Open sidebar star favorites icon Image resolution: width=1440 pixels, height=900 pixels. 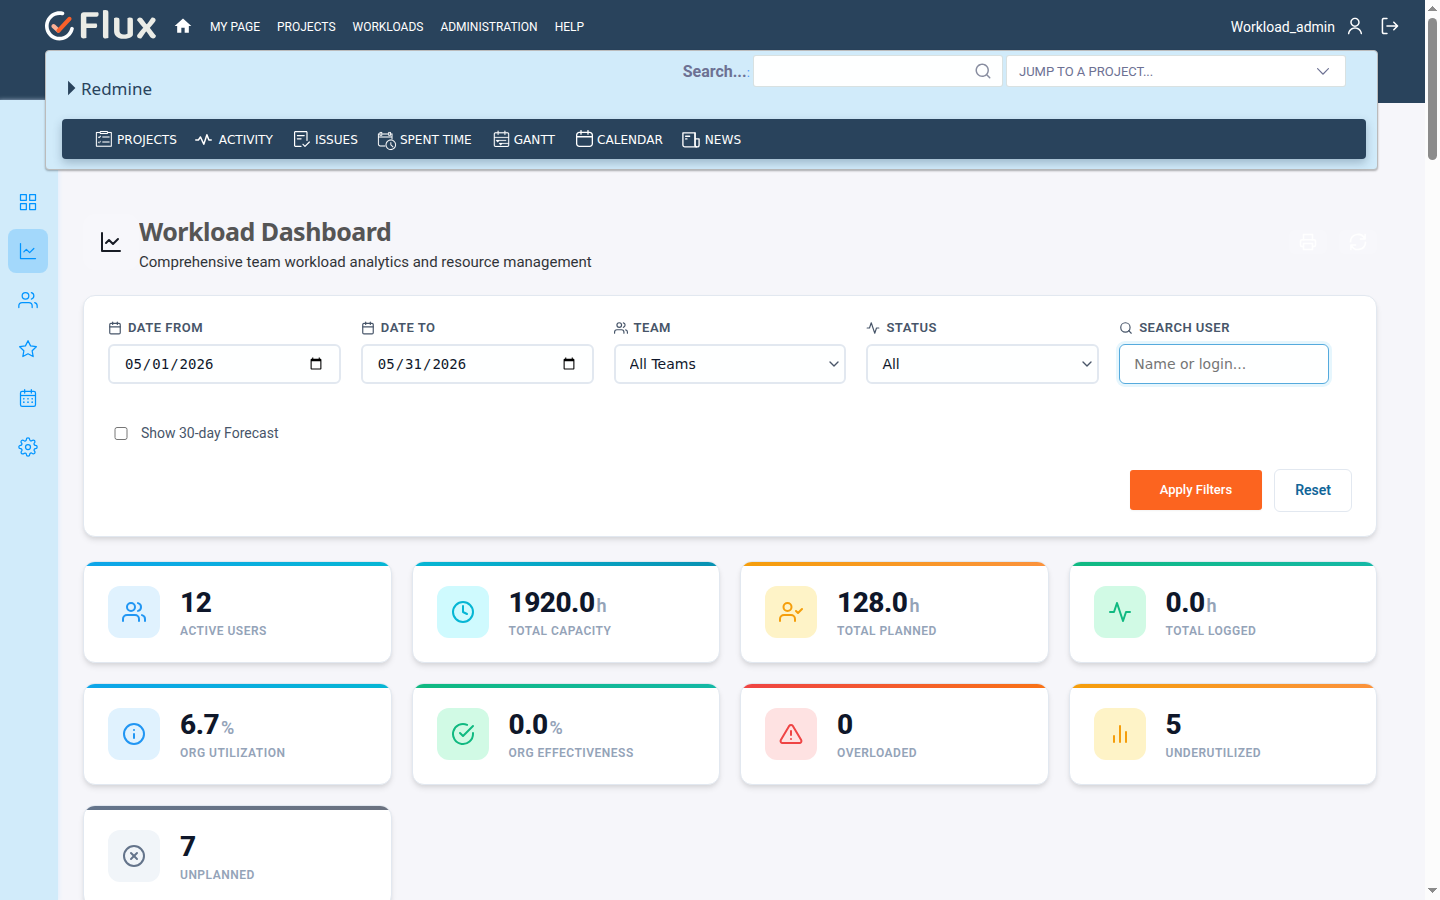28,349
